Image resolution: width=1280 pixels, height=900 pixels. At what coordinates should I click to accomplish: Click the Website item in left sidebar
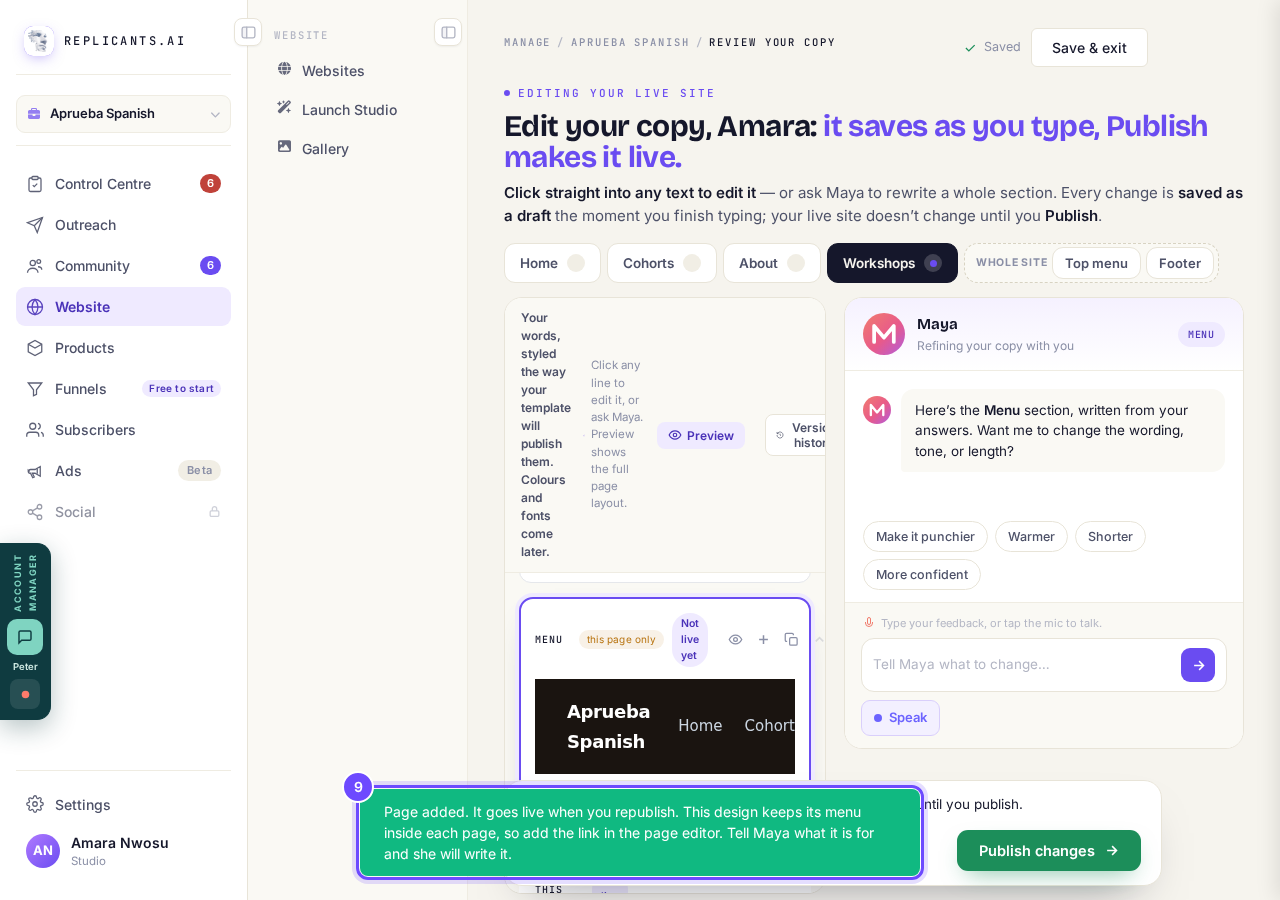point(123,307)
